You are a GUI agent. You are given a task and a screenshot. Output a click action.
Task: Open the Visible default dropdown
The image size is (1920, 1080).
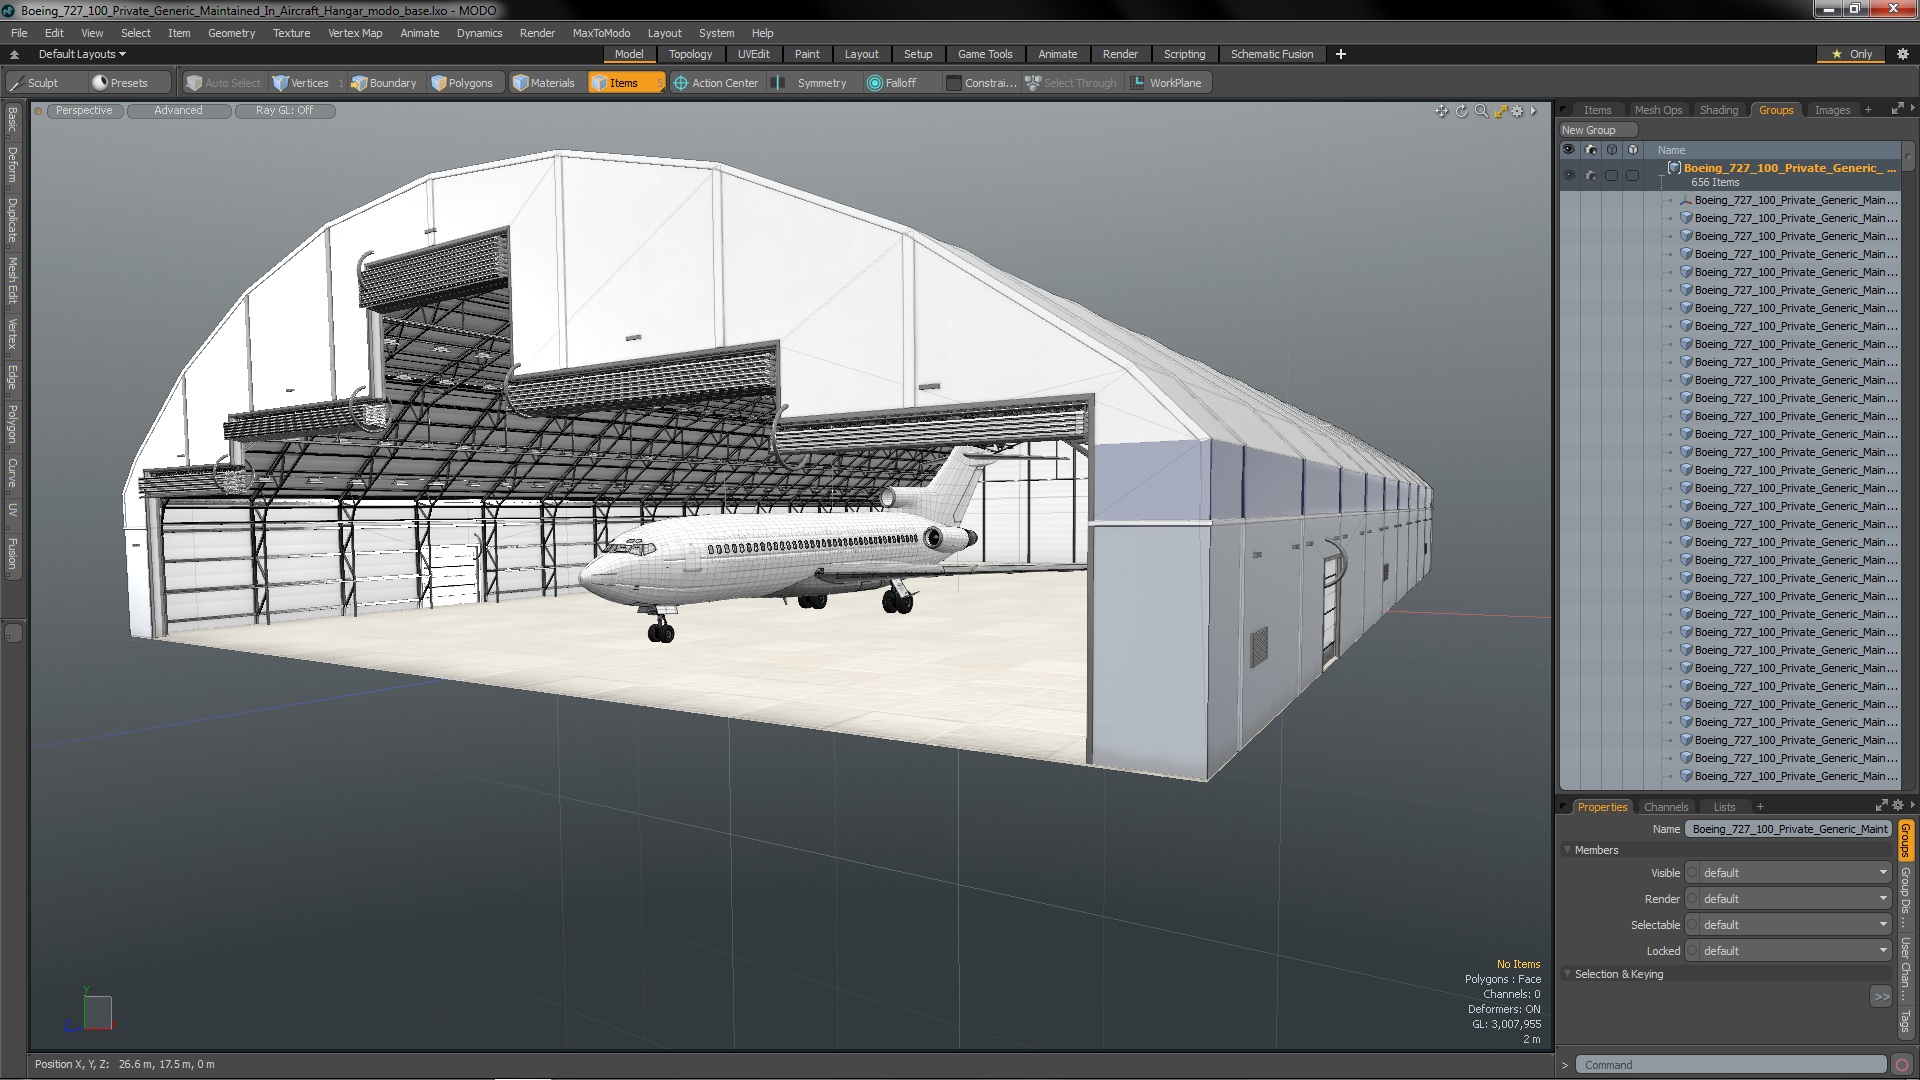pyautogui.click(x=1788, y=873)
